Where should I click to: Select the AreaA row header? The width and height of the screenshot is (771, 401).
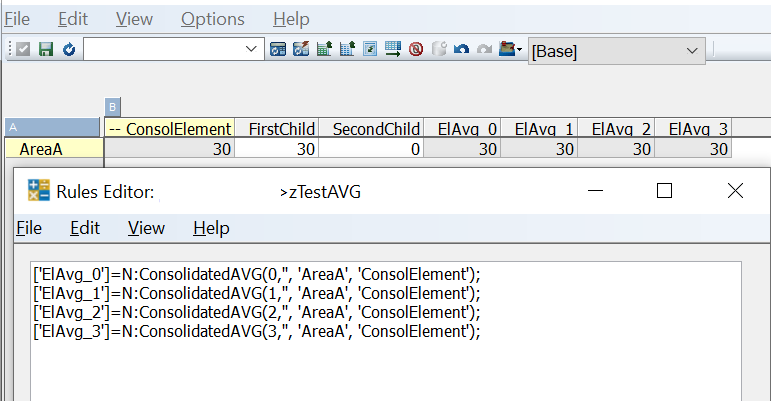coord(54,148)
